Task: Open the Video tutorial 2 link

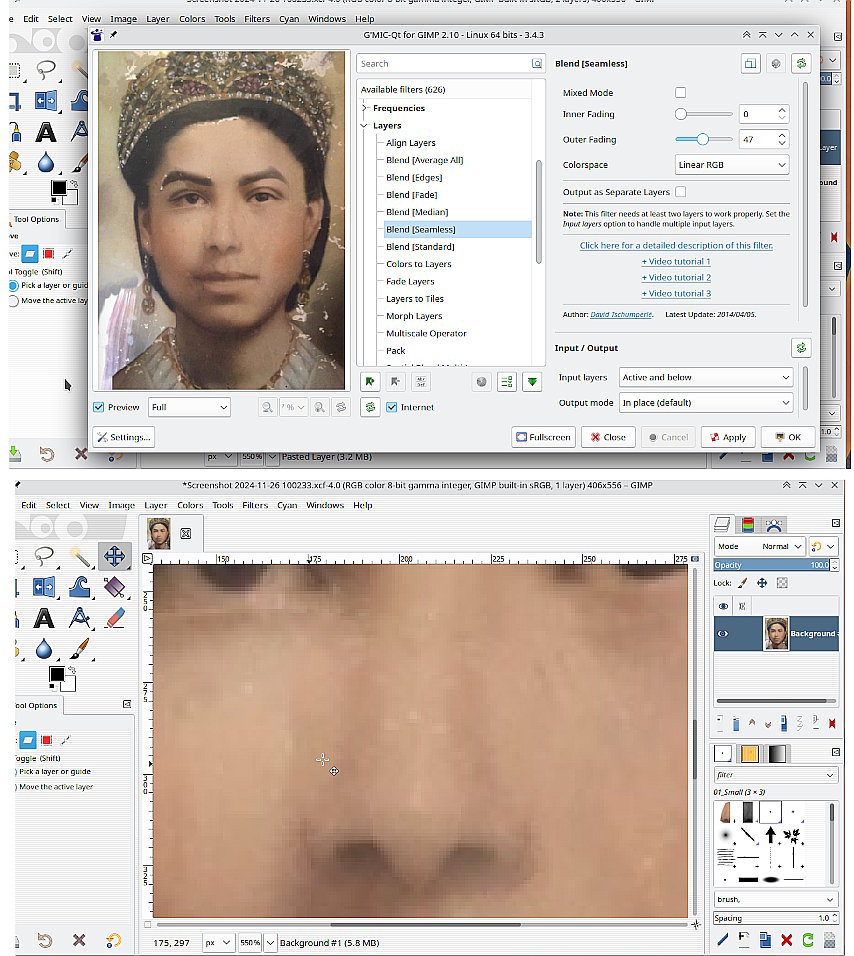Action: coord(676,277)
